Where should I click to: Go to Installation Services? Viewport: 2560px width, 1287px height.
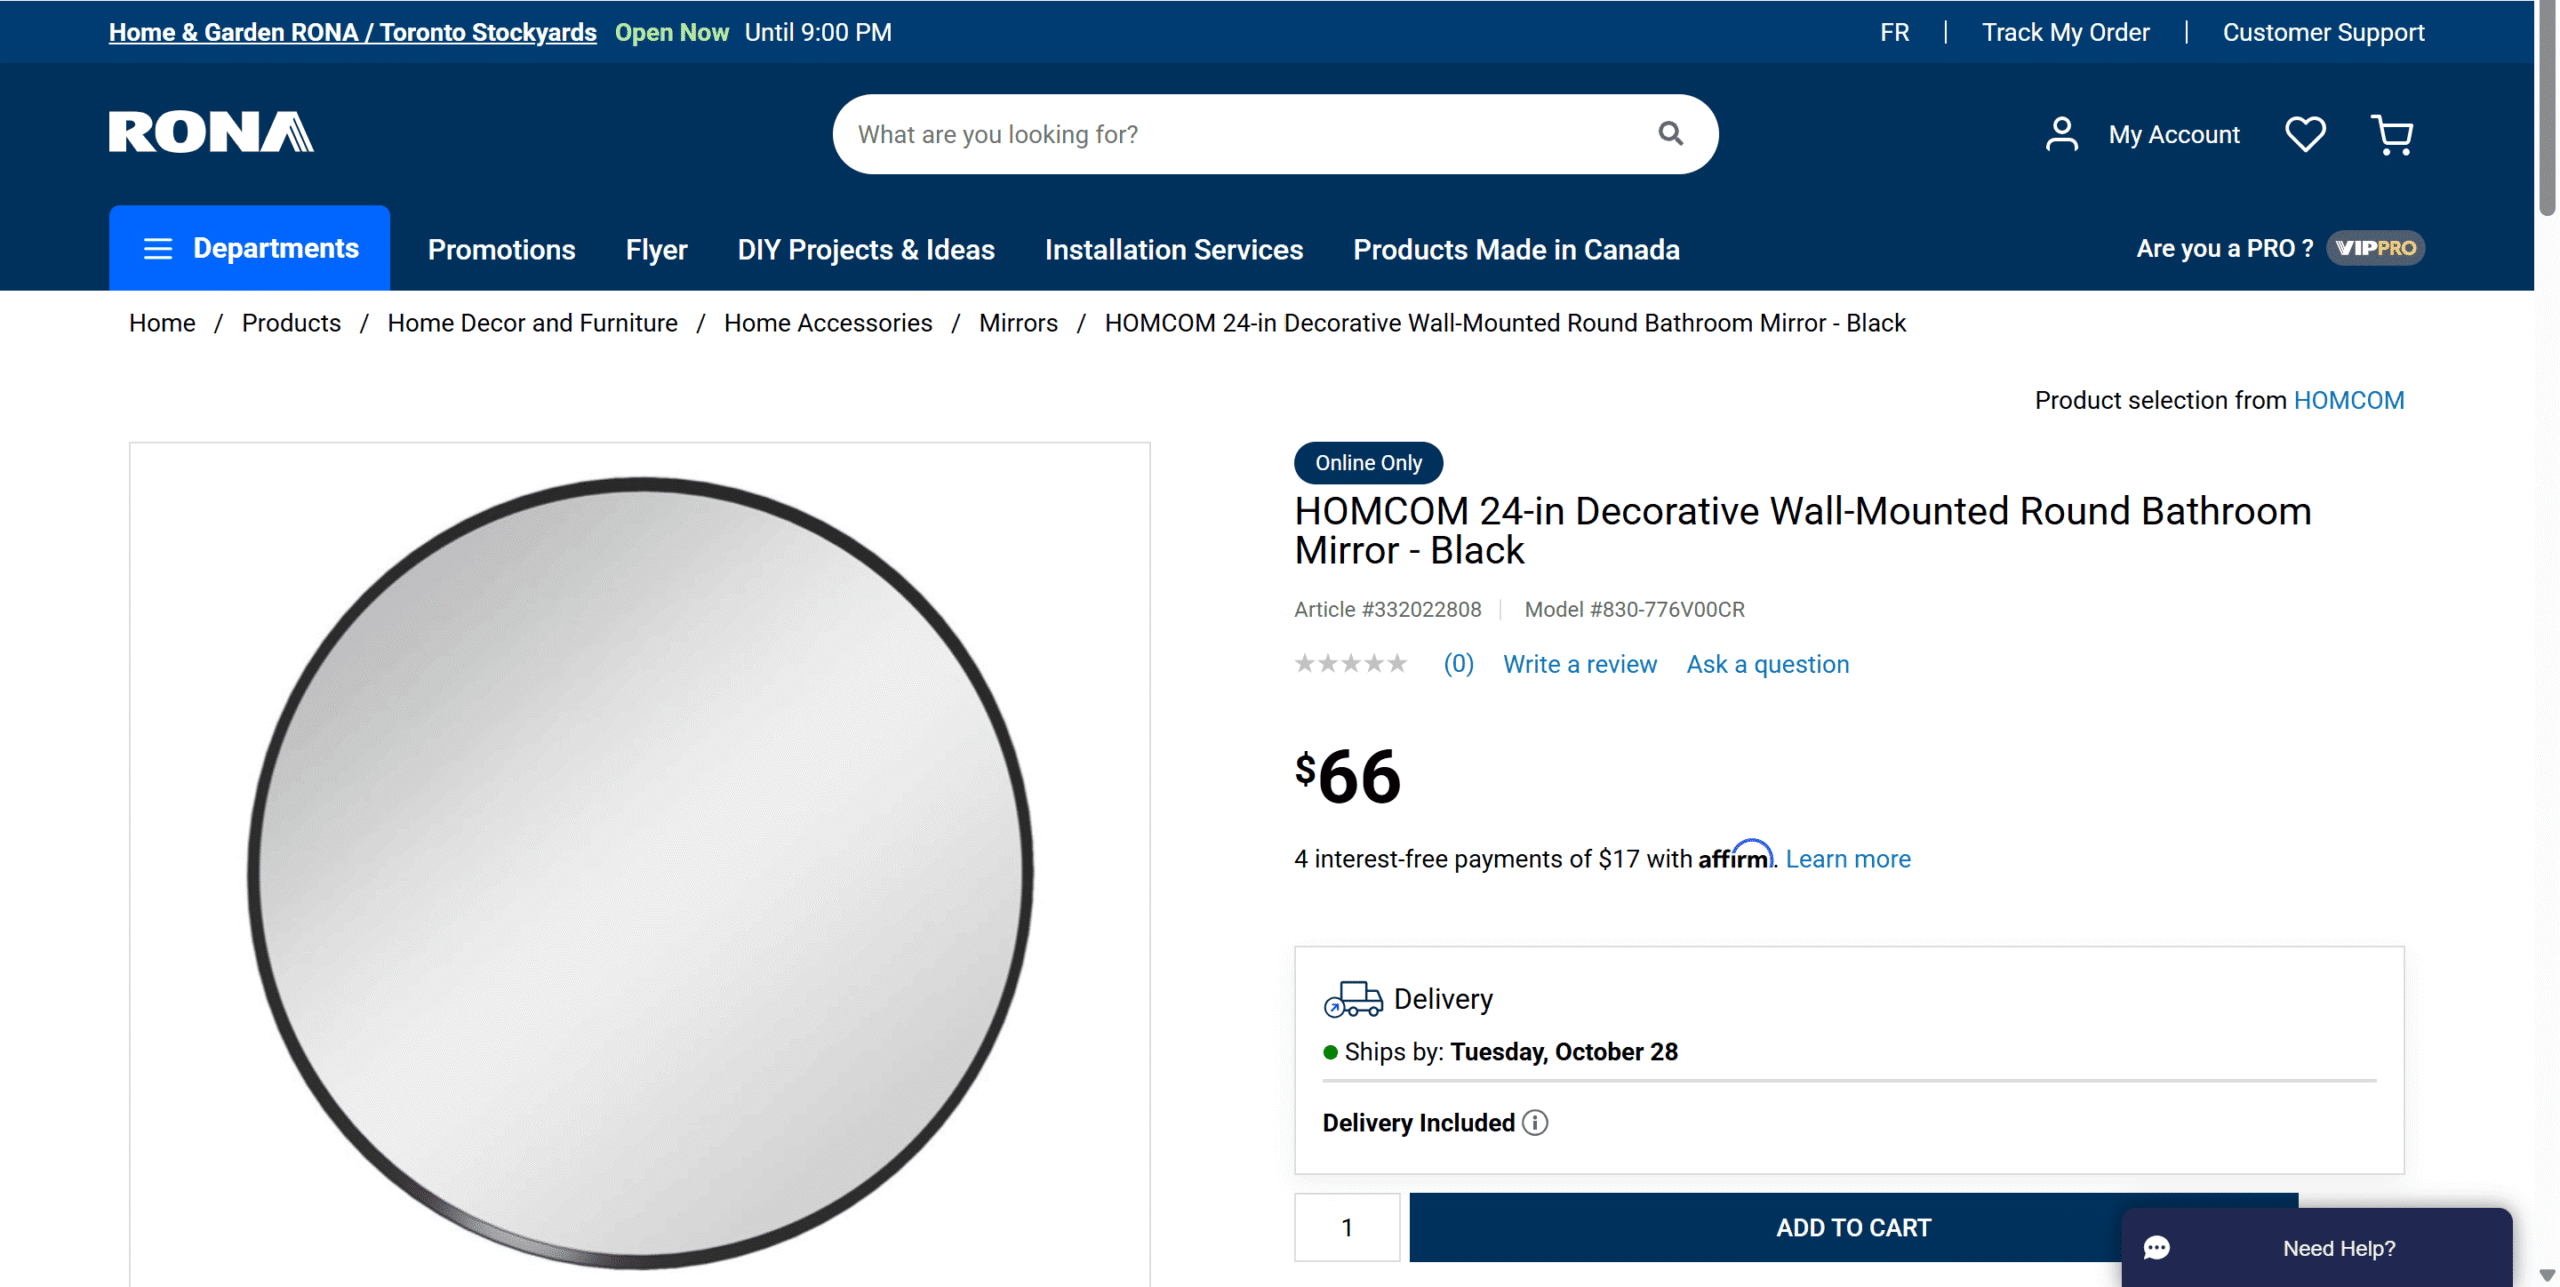(x=1173, y=249)
